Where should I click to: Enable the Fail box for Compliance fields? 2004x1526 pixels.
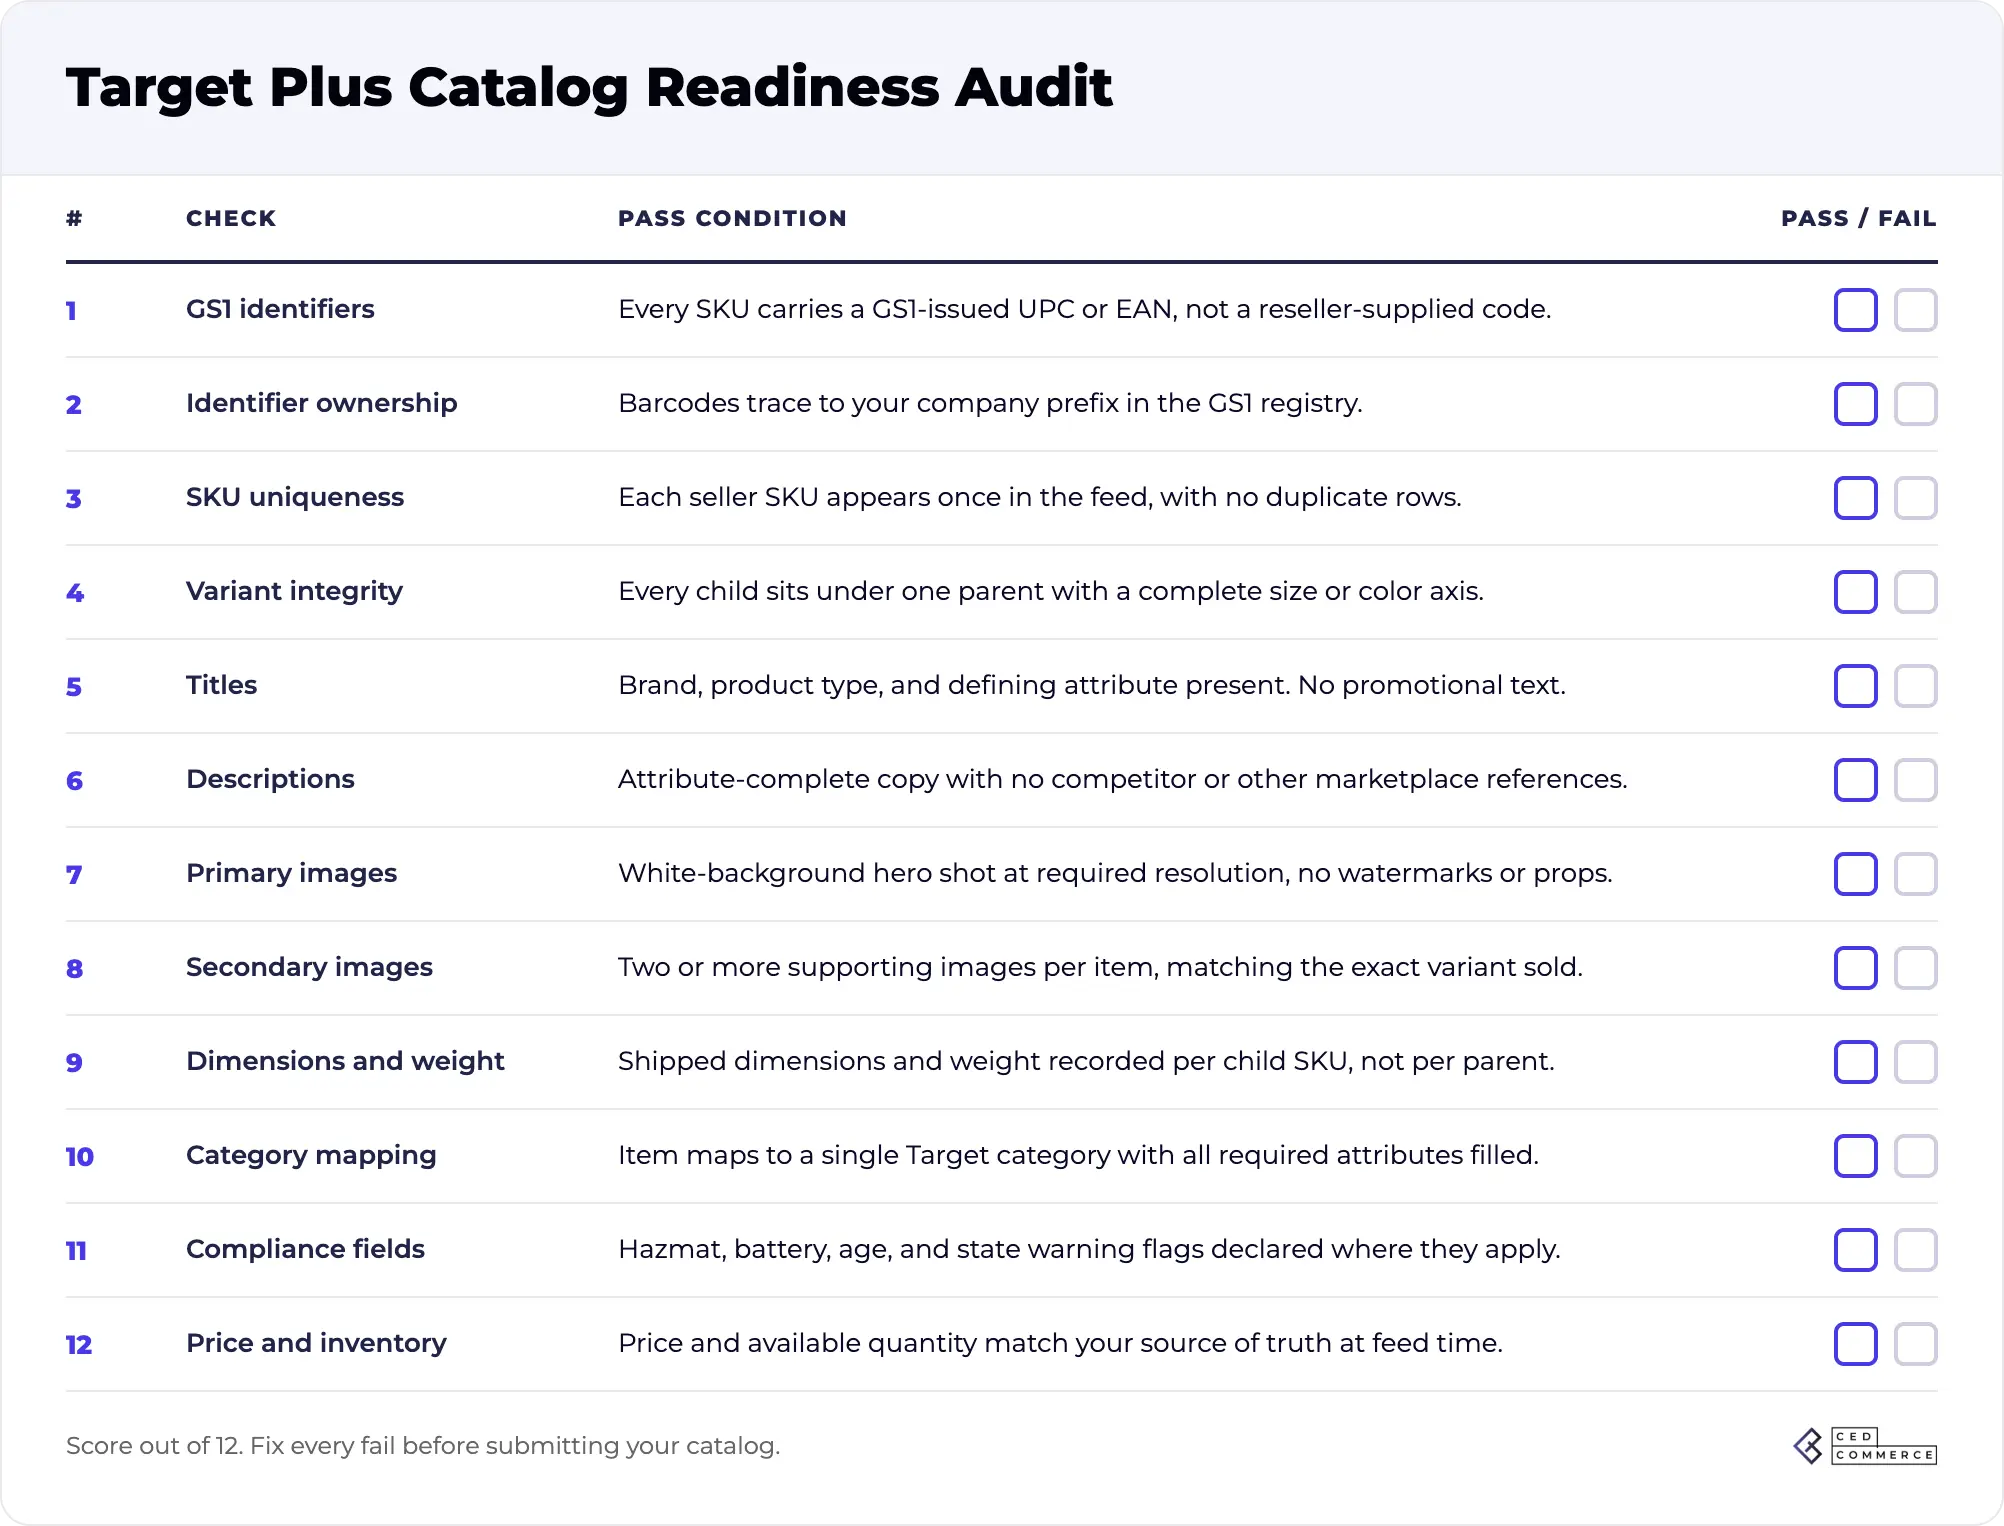coord(1916,1250)
